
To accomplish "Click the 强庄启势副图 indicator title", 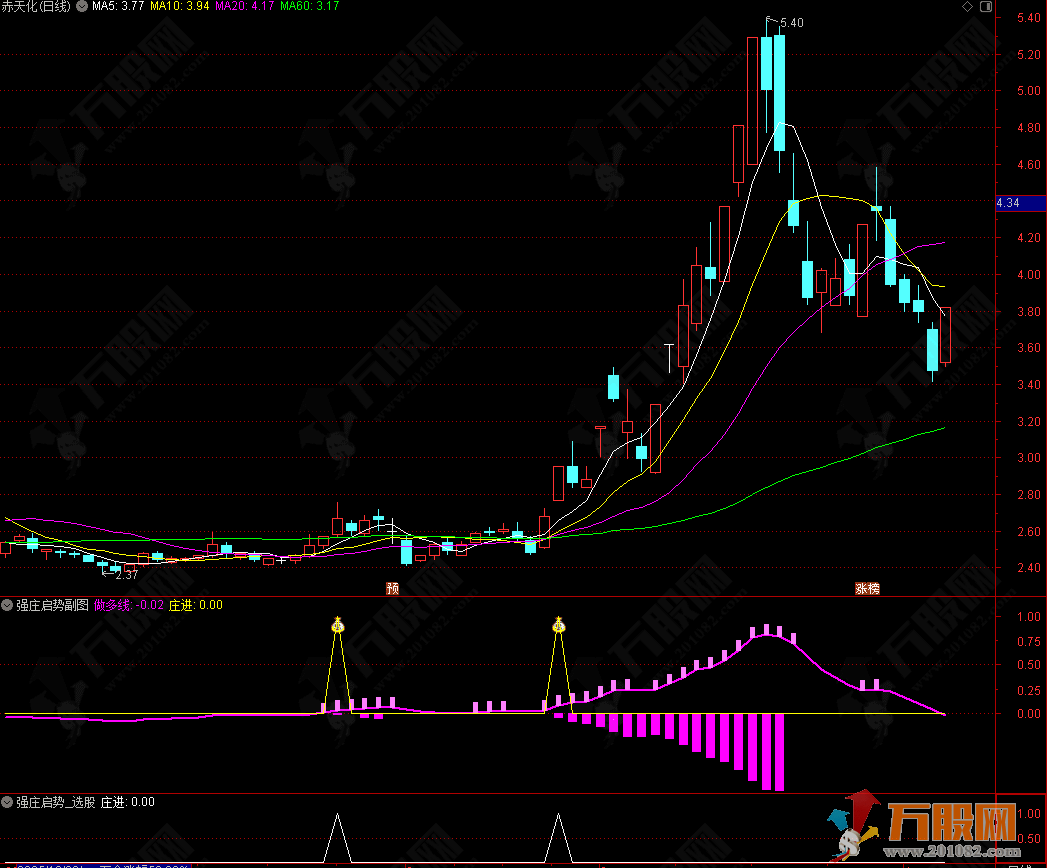I will 52,605.
